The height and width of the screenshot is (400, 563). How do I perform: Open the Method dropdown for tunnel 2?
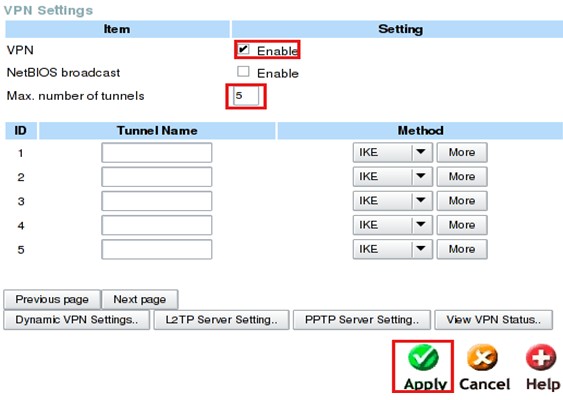tap(392, 177)
